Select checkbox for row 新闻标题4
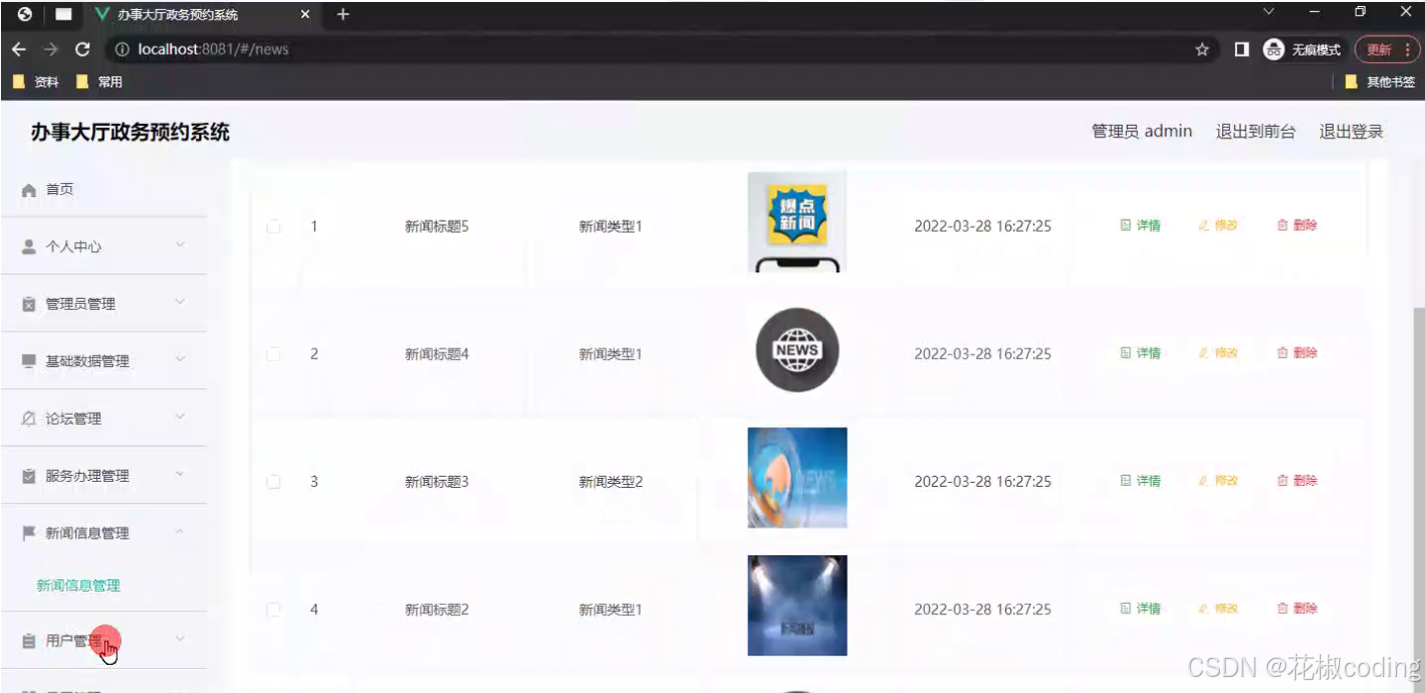 (273, 354)
